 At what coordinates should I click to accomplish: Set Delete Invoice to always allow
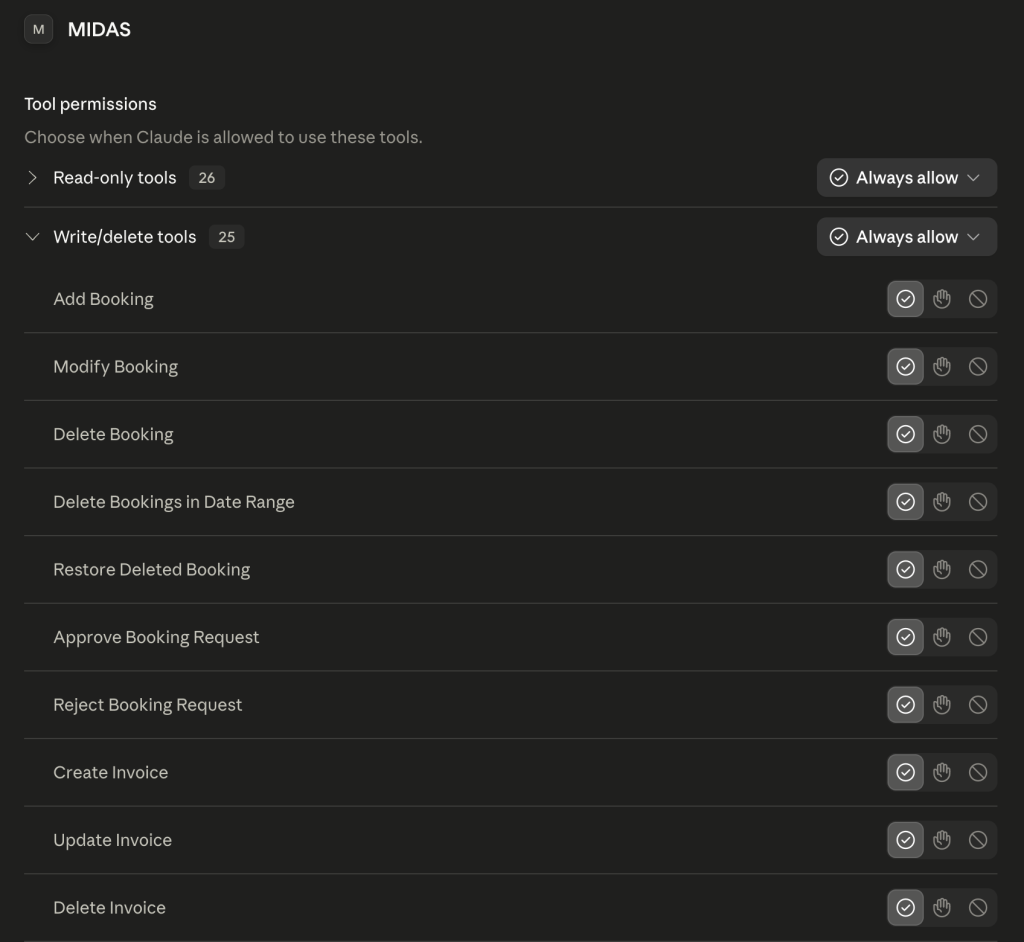(x=905, y=907)
